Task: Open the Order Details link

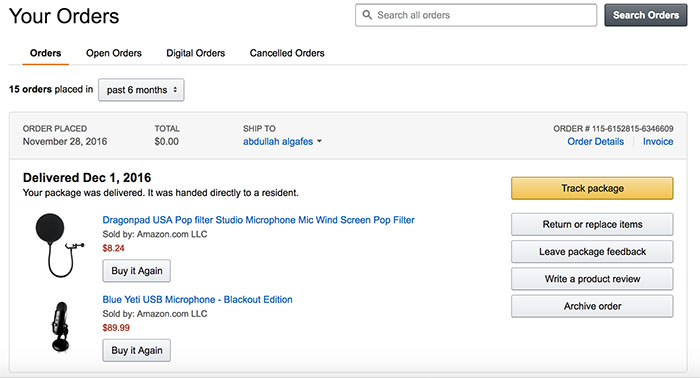Action: 596,141
